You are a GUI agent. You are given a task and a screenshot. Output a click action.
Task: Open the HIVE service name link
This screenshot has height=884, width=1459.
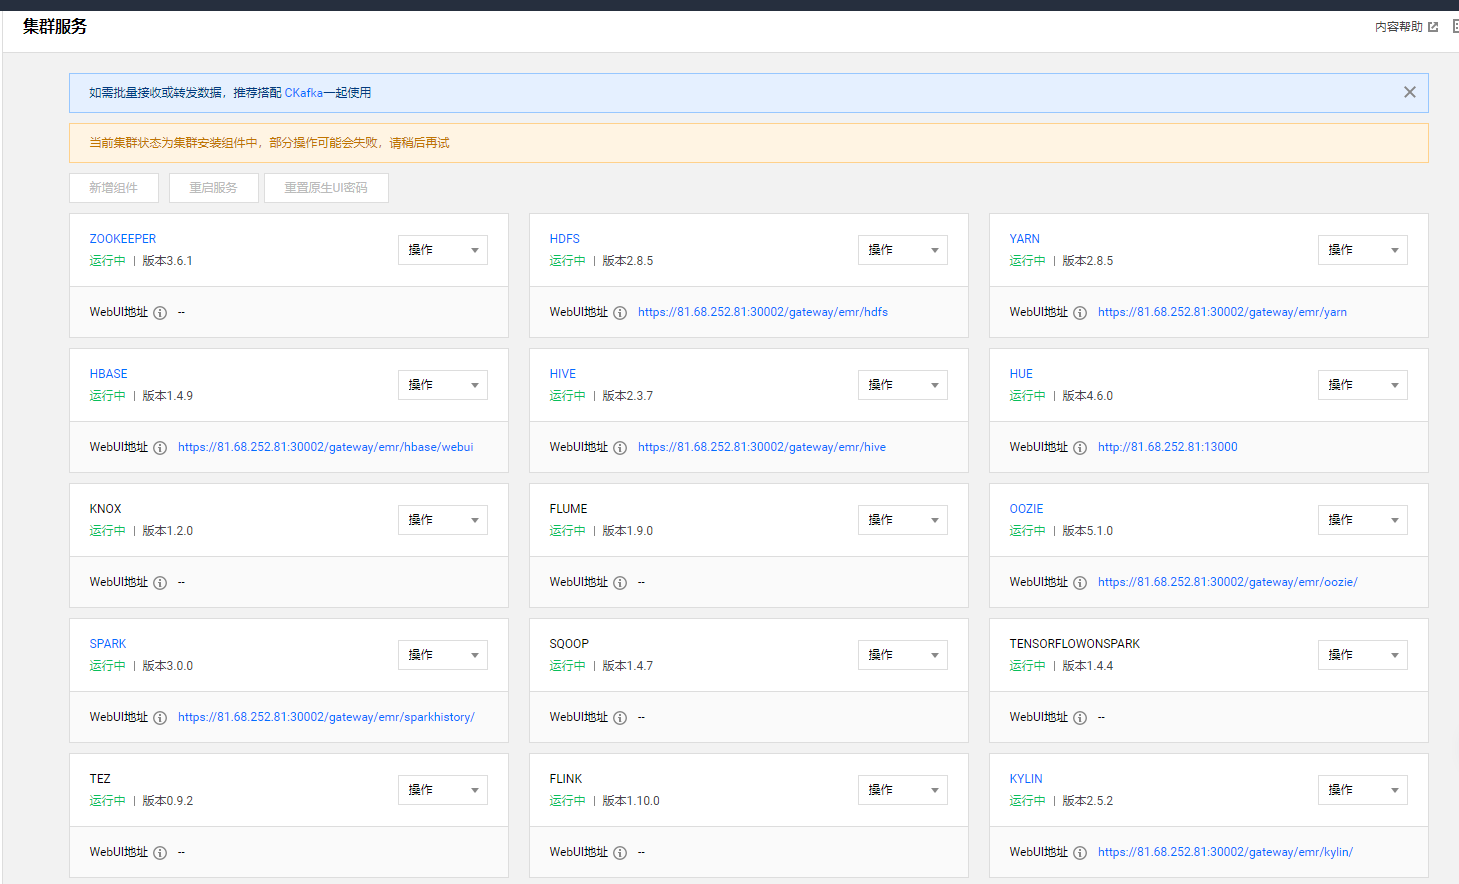click(563, 374)
